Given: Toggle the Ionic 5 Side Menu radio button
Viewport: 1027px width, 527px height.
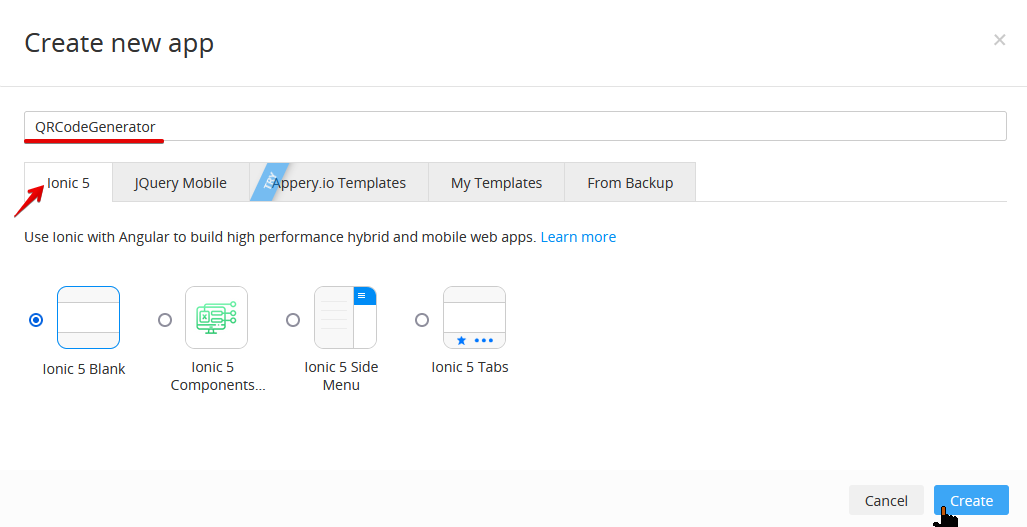Looking at the screenshot, I should point(293,319).
